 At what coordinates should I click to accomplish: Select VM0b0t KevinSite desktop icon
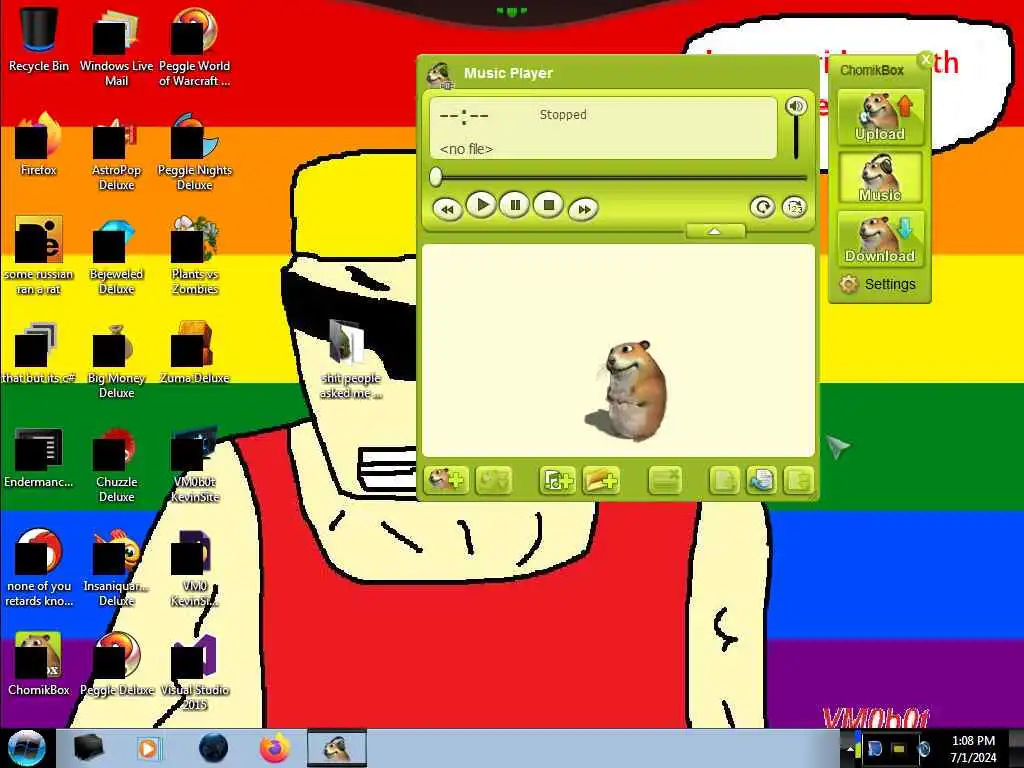[195, 464]
